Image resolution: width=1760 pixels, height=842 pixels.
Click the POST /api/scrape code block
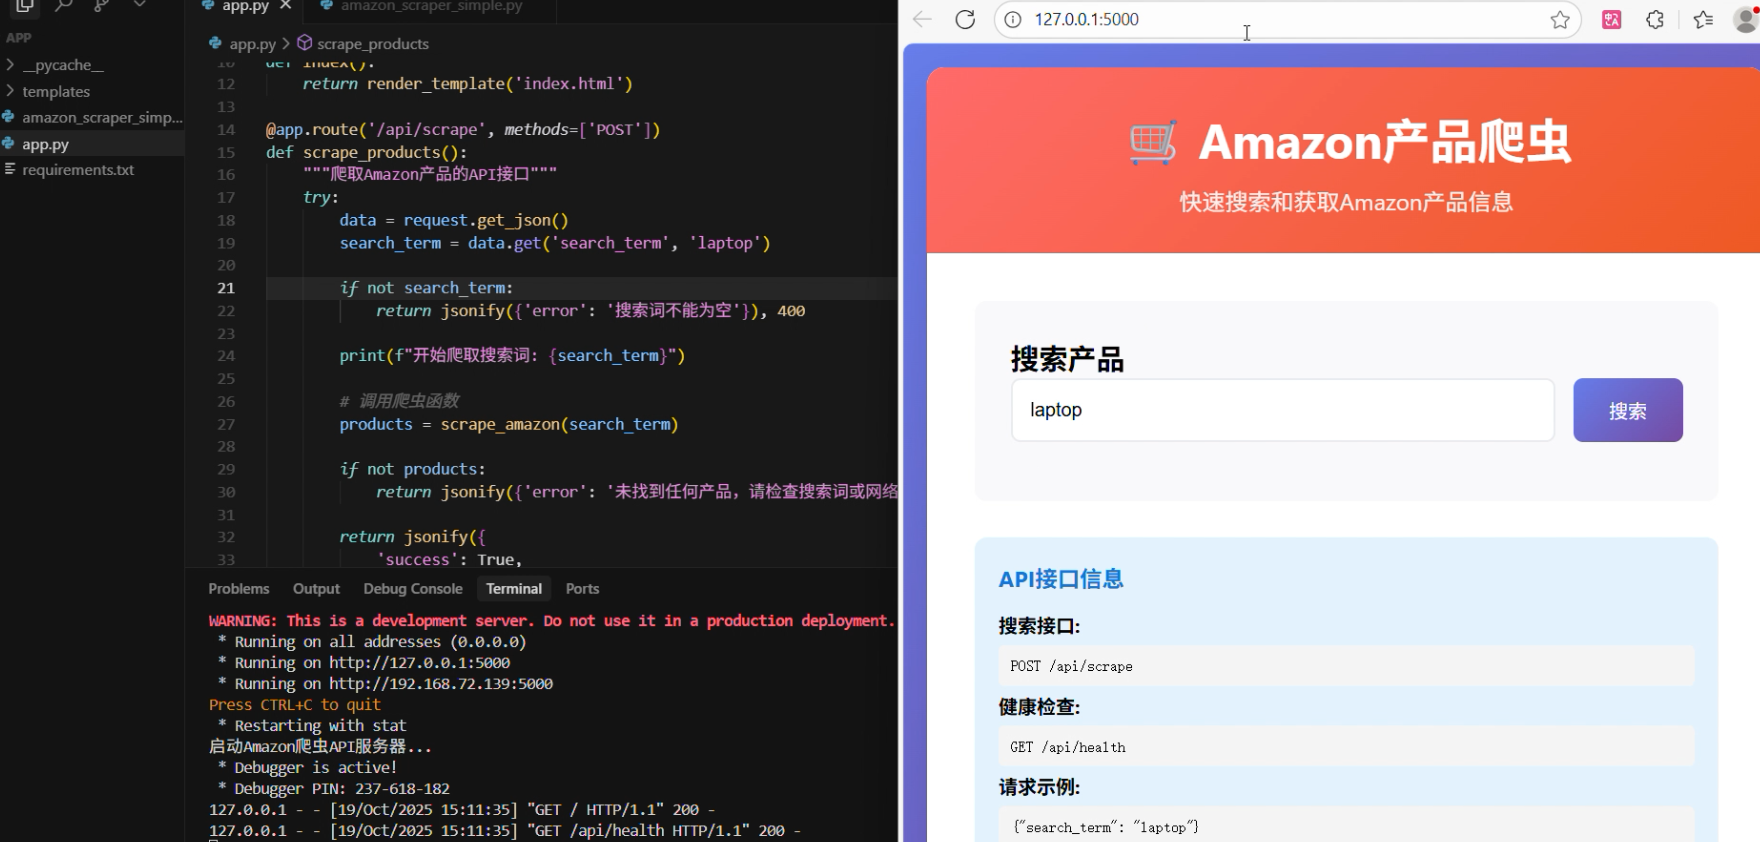pyautogui.click(x=1346, y=666)
